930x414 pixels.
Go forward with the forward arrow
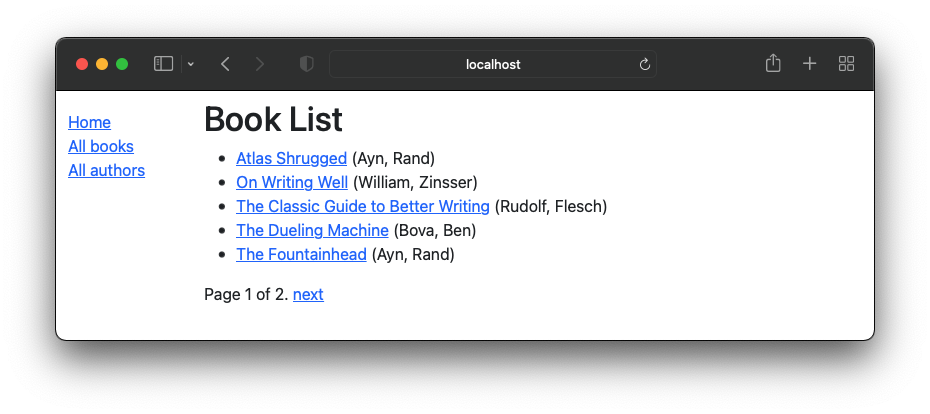click(x=259, y=64)
